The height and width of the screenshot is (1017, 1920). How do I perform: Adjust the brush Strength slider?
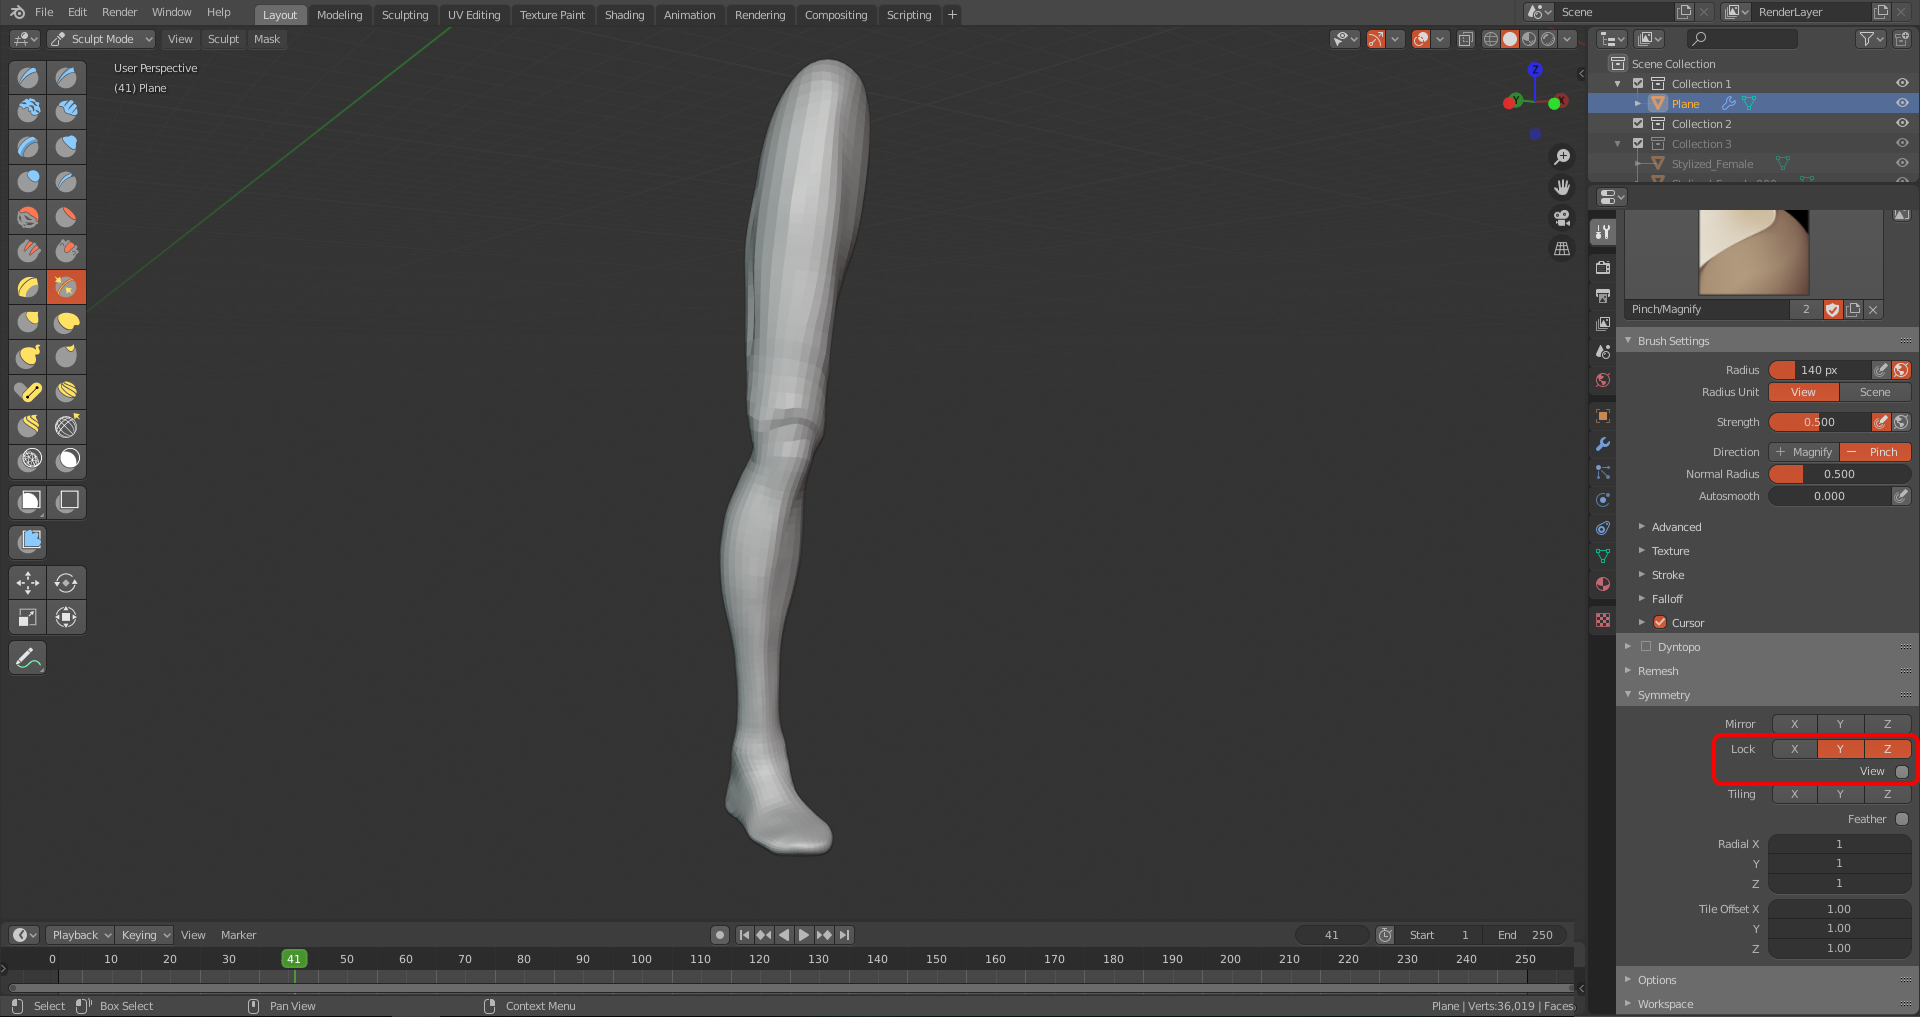click(x=1819, y=422)
